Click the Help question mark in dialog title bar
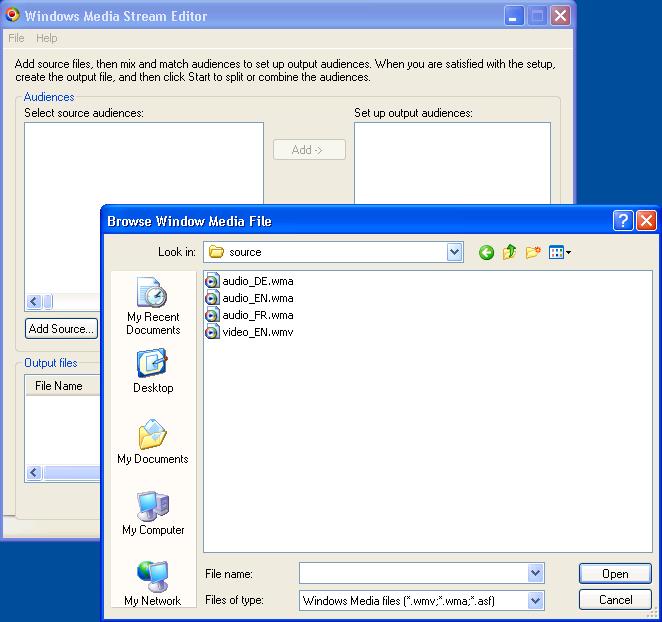662x622 pixels. [x=623, y=221]
